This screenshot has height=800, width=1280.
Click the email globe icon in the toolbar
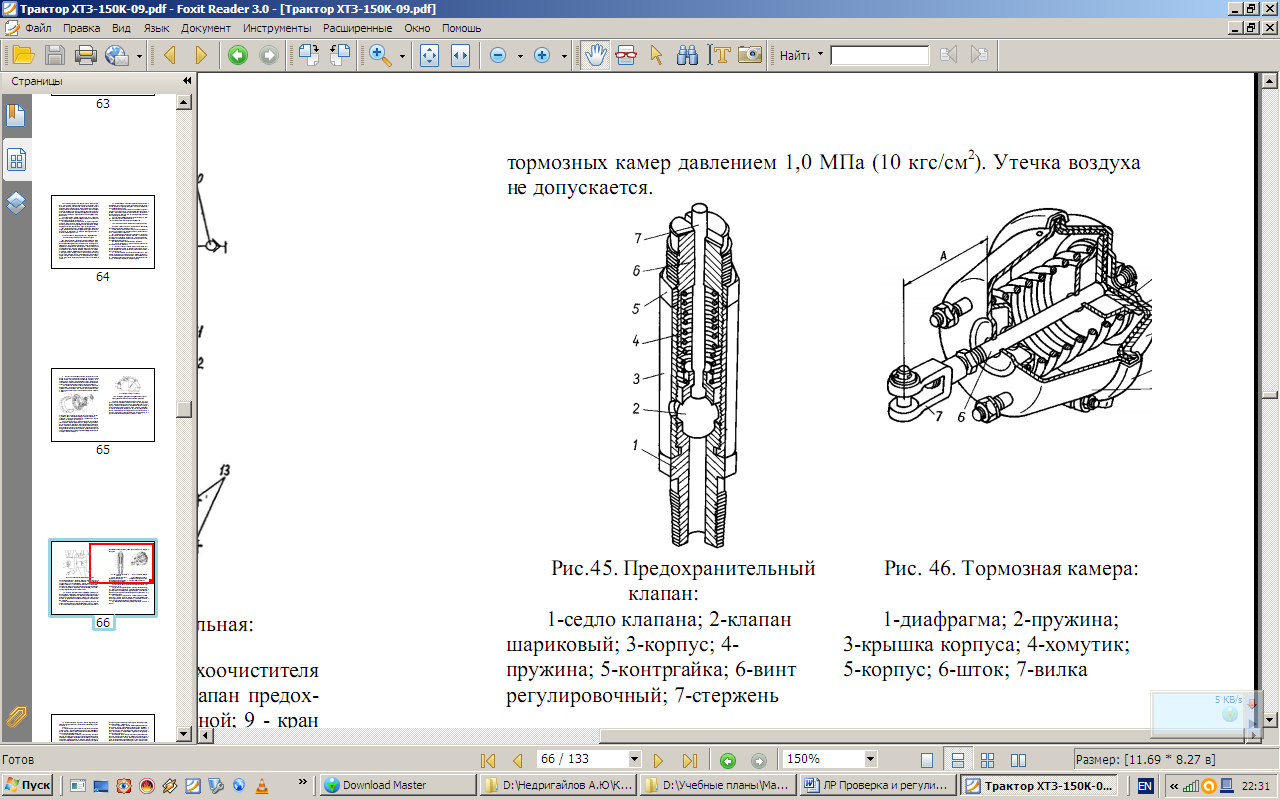(x=117, y=55)
